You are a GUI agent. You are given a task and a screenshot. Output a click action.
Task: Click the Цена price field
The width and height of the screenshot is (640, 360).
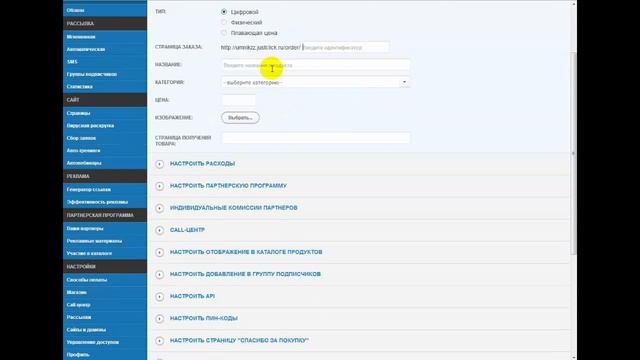click(239, 100)
